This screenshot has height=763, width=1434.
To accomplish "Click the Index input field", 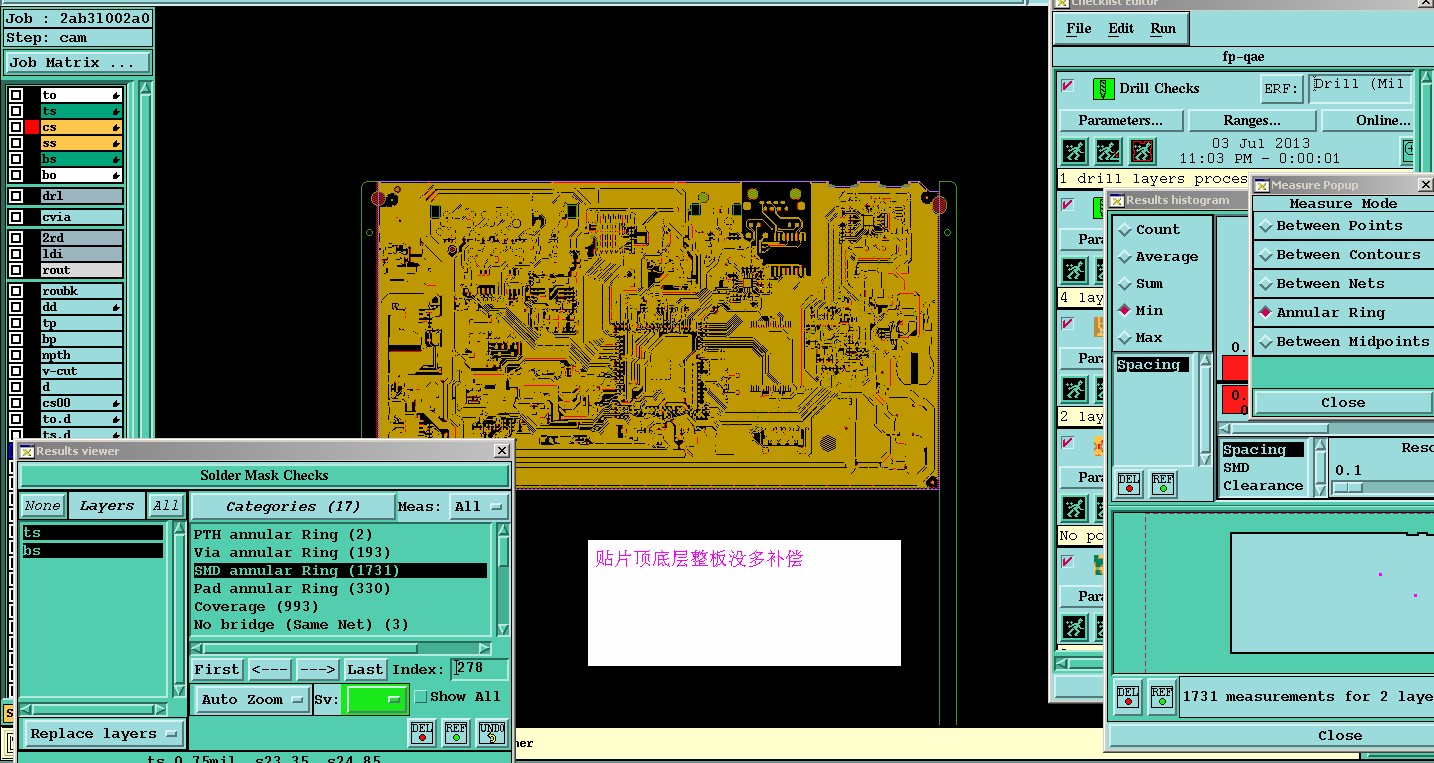I will 479,669.
